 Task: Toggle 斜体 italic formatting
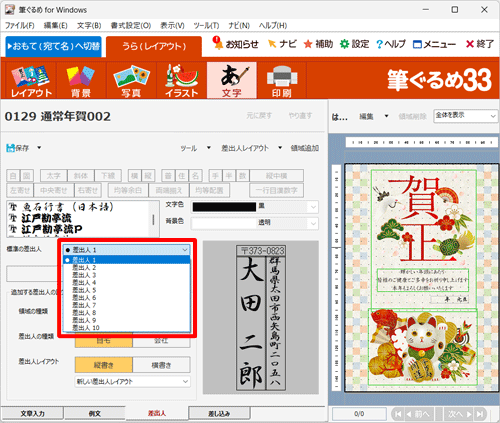coord(81,176)
